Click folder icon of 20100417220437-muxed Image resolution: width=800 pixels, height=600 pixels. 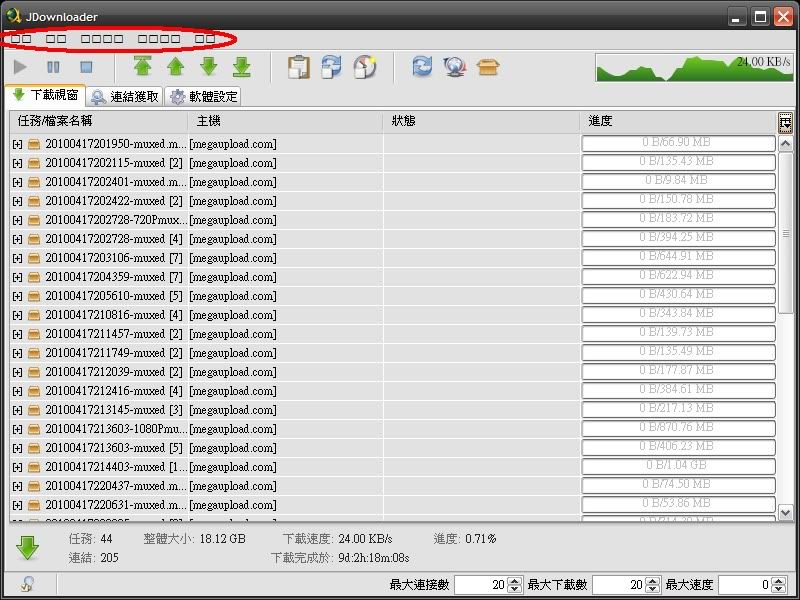coord(34,486)
